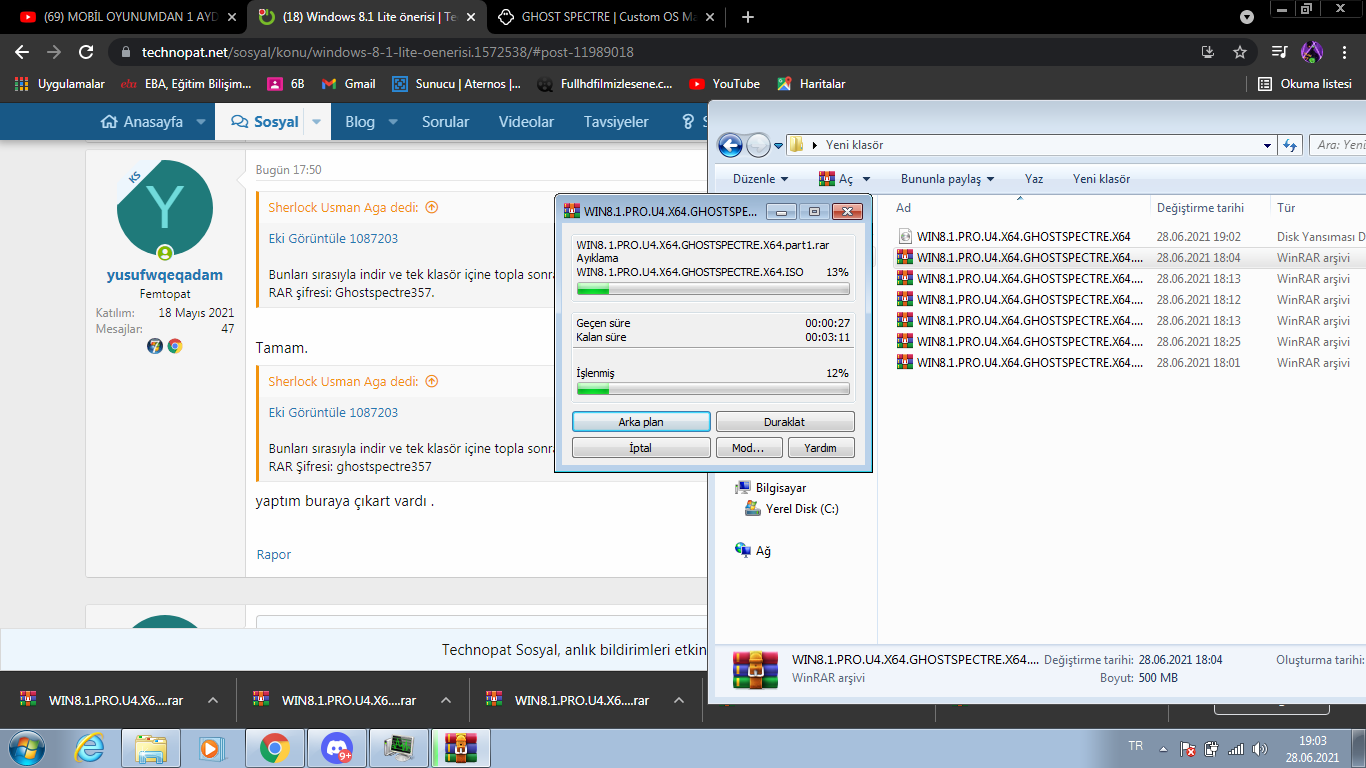Image resolution: width=1366 pixels, height=768 pixels.
Task: Open the Haritalar maps bookmark
Action: pos(811,84)
